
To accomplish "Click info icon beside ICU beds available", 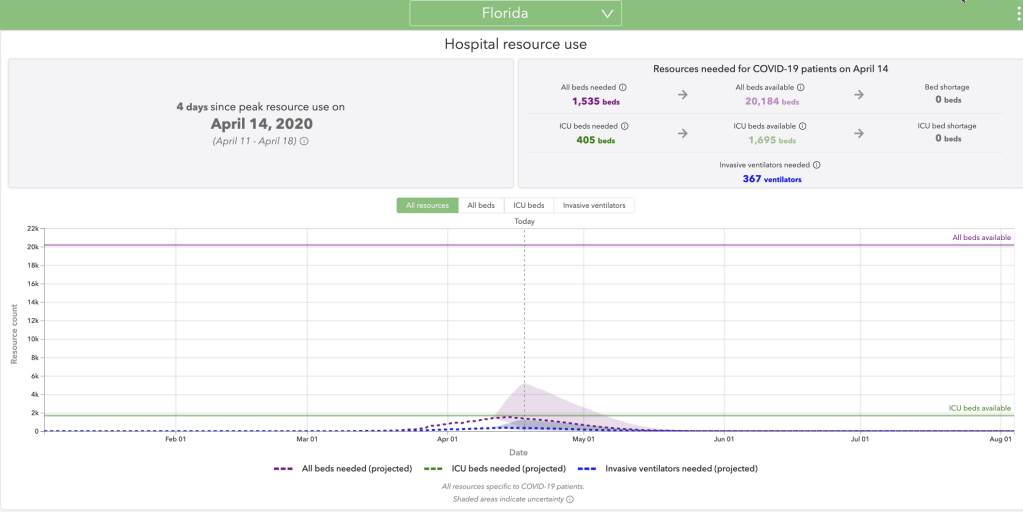I will [802, 126].
